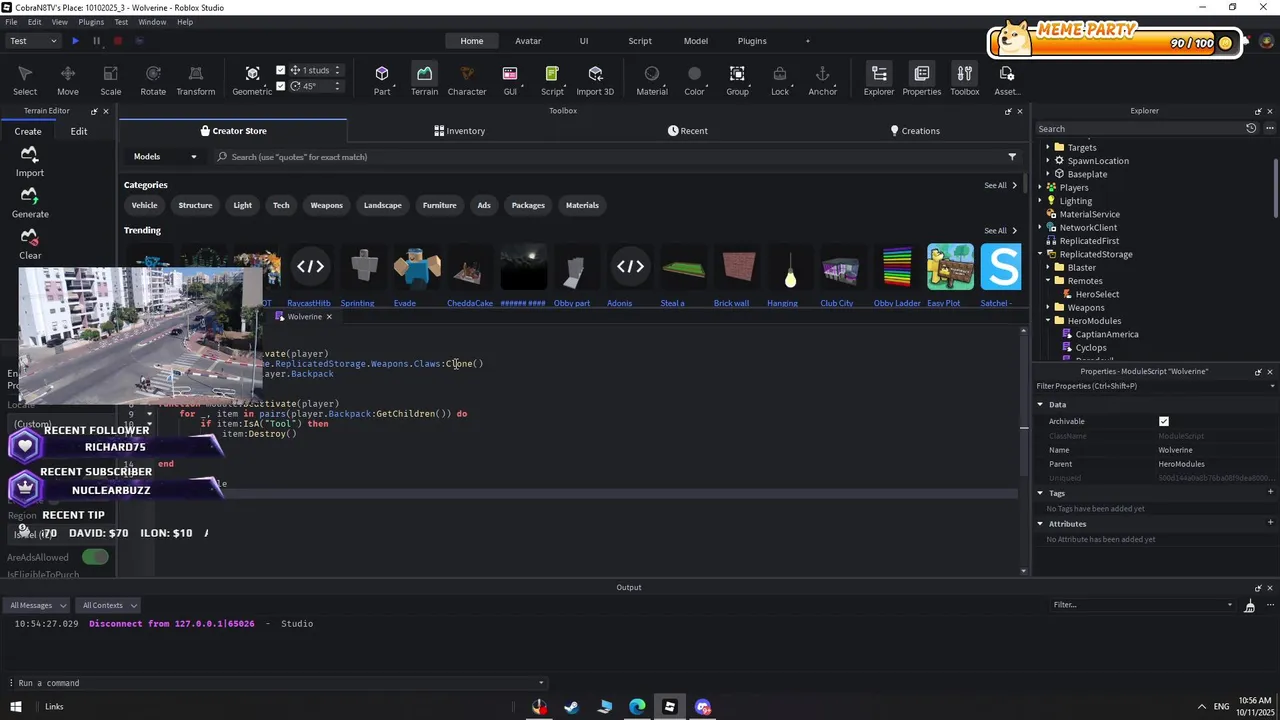This screenshot has height=720, width=1280.
Task: Select the Transform tool
Action: point(195,80)
